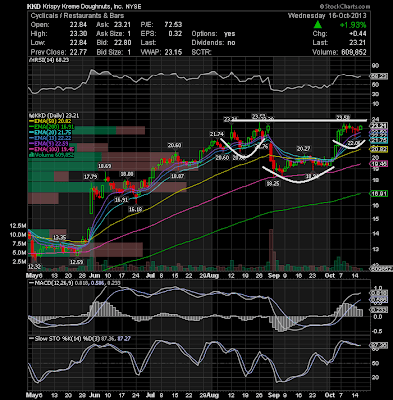Click the P/E ratio 72.53

[x=173, y=25]
